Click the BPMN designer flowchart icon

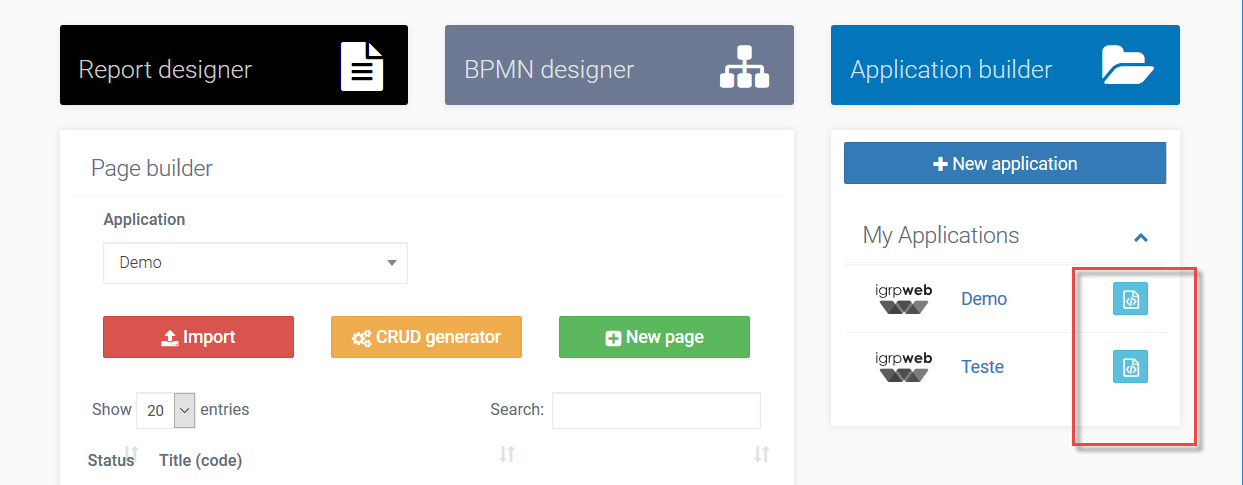coord(745,67)
